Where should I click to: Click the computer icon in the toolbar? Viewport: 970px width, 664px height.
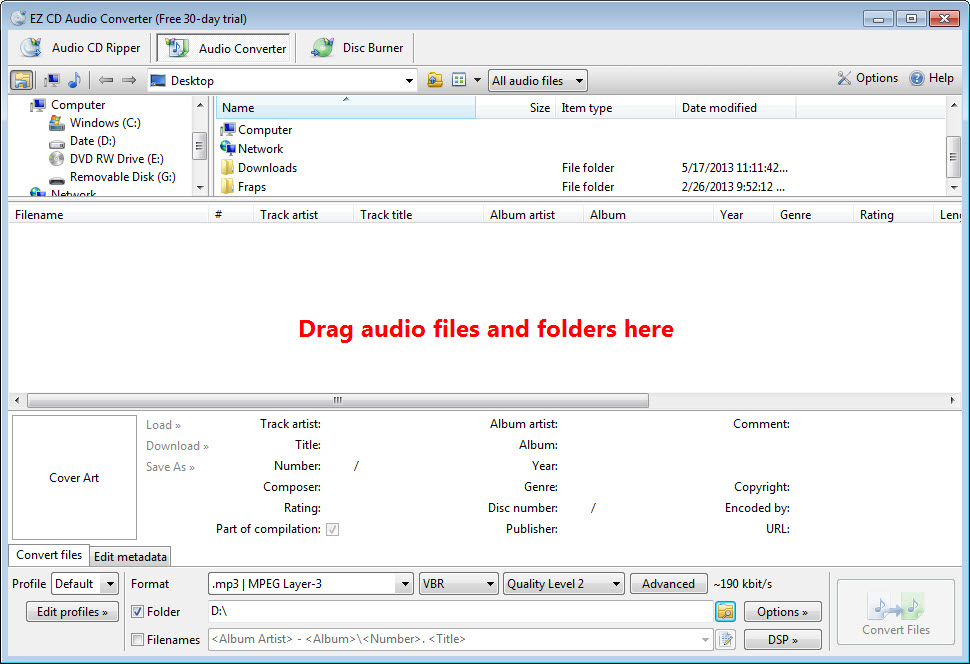pyautogui.click(x=52, y=80)
